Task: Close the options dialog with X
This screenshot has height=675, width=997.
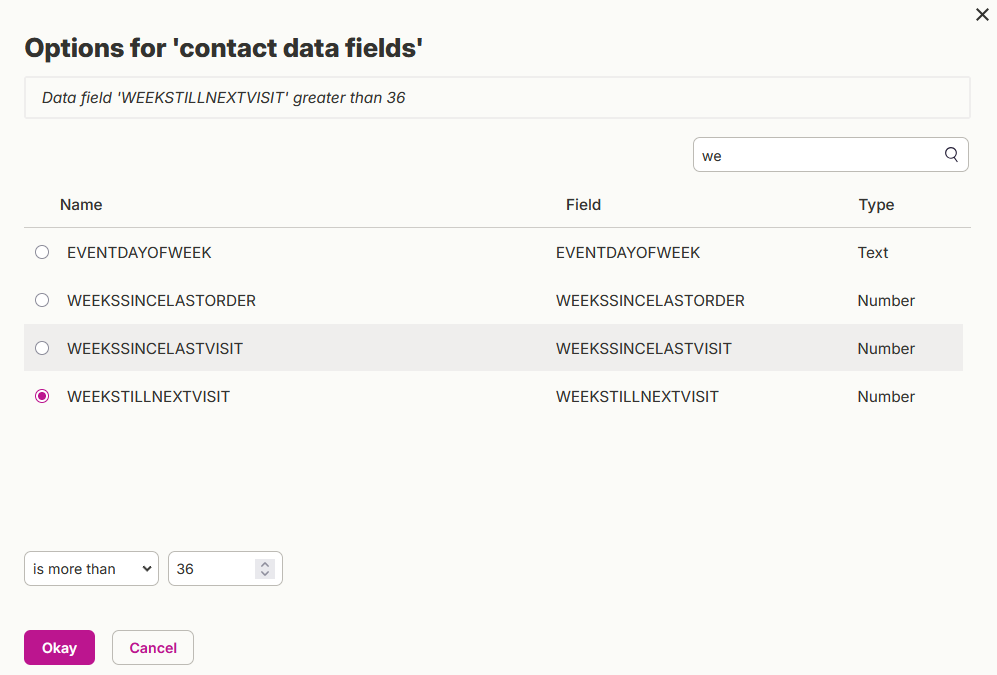Action: pyautogui.click(x=982, y=15)
